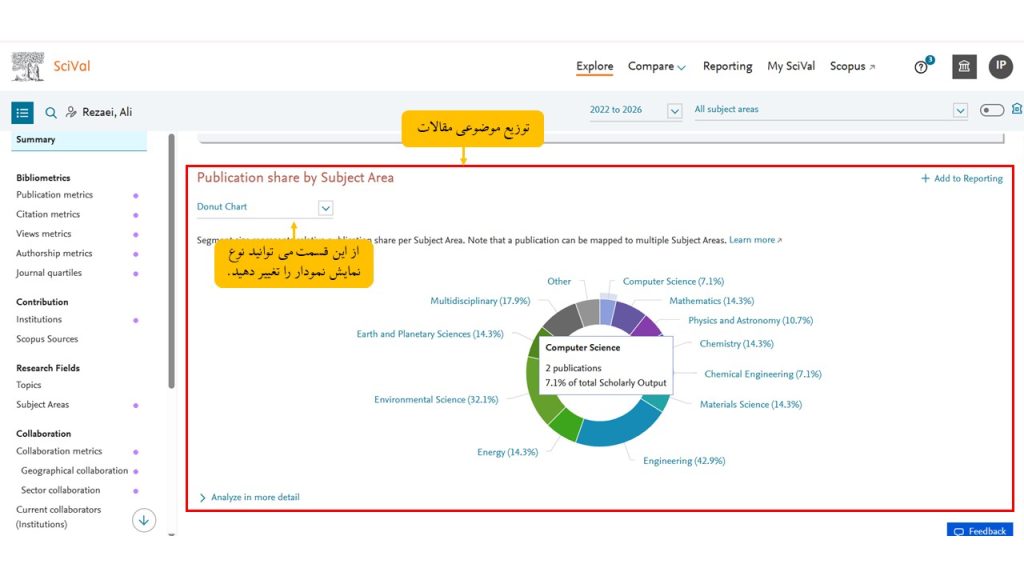Viewport: 1024px width, 576px height.
Task: Click the purple dot beside Journal quartiles
Action: (x=136, y=274)
